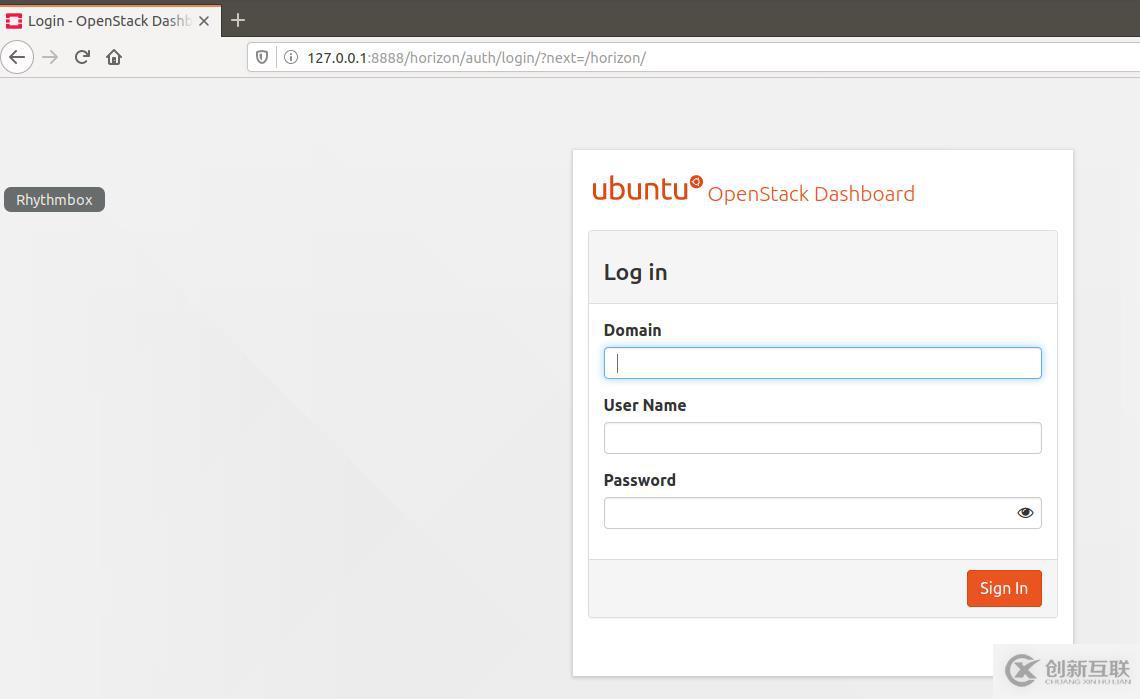Open a new browser tab with the plus button

[x=237, y=20]
